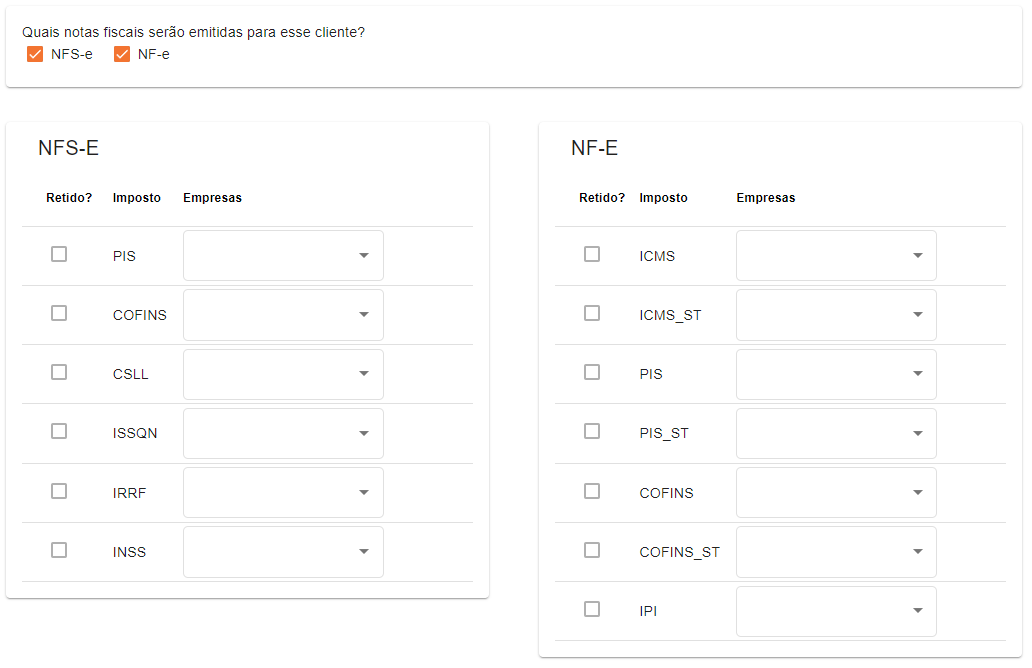Click the dropdown arrow in NF-E PIS row
This screenshot has height=668, width=1032.
[917, 374]
